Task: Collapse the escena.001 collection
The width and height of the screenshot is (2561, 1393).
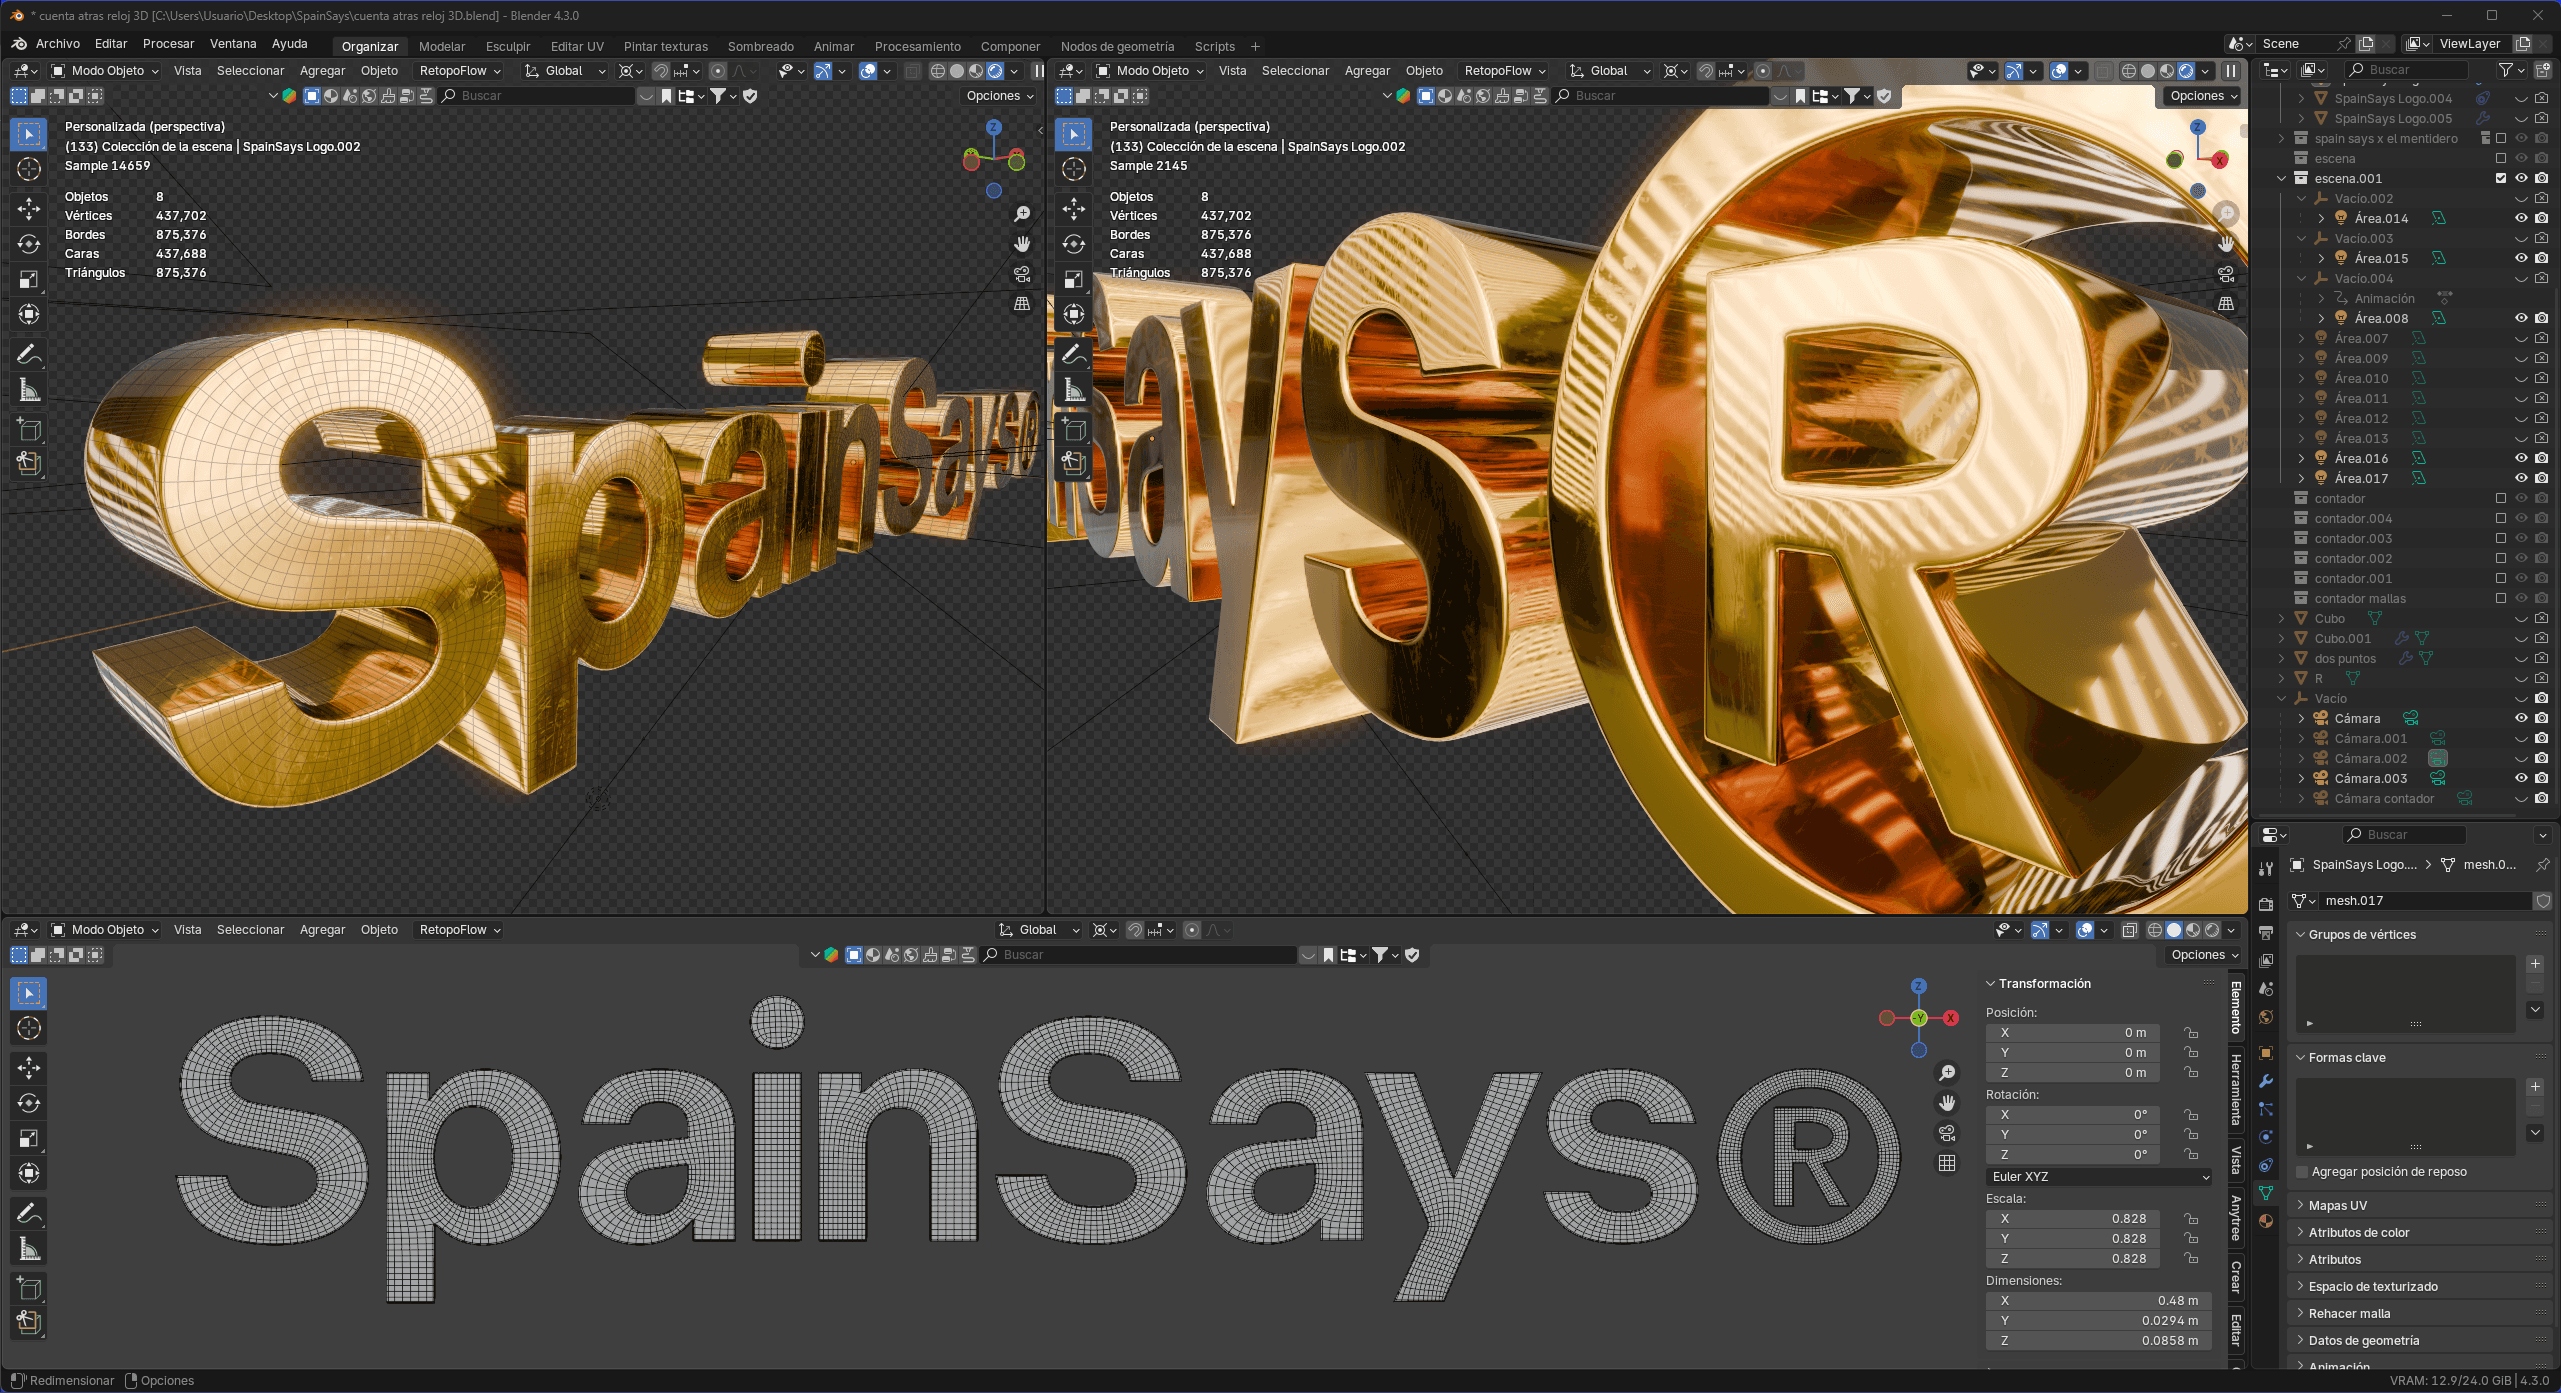Action: [2282, 178]
